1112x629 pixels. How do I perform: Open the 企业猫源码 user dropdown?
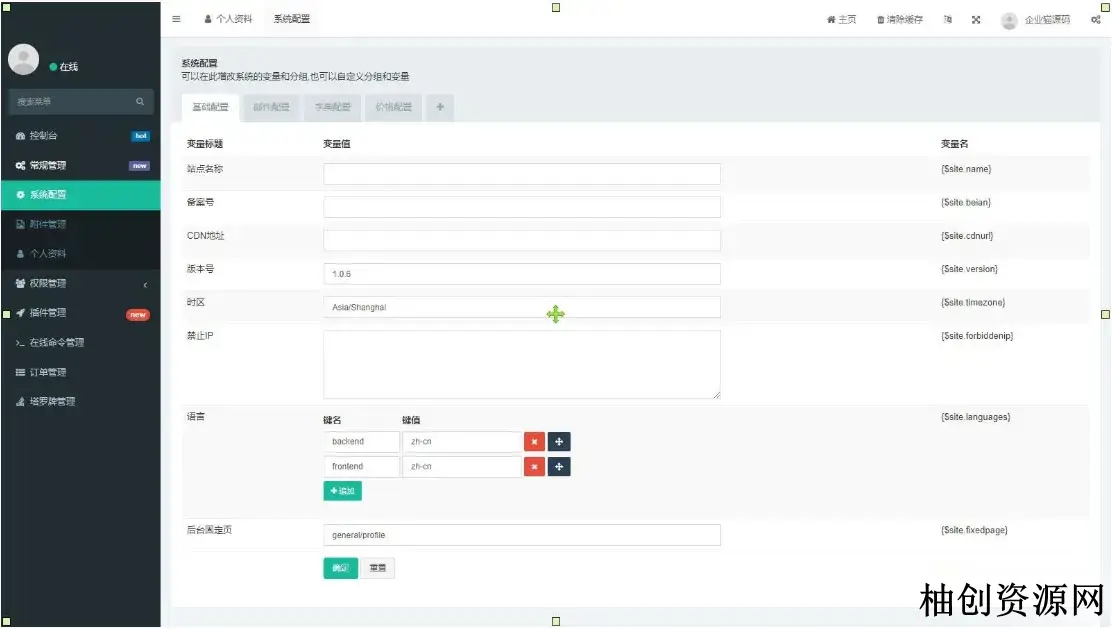pyautogui.click(x=1036, y=19)
